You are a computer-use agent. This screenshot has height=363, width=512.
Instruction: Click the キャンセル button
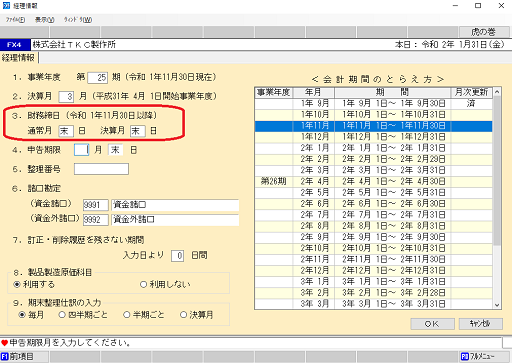480,324
